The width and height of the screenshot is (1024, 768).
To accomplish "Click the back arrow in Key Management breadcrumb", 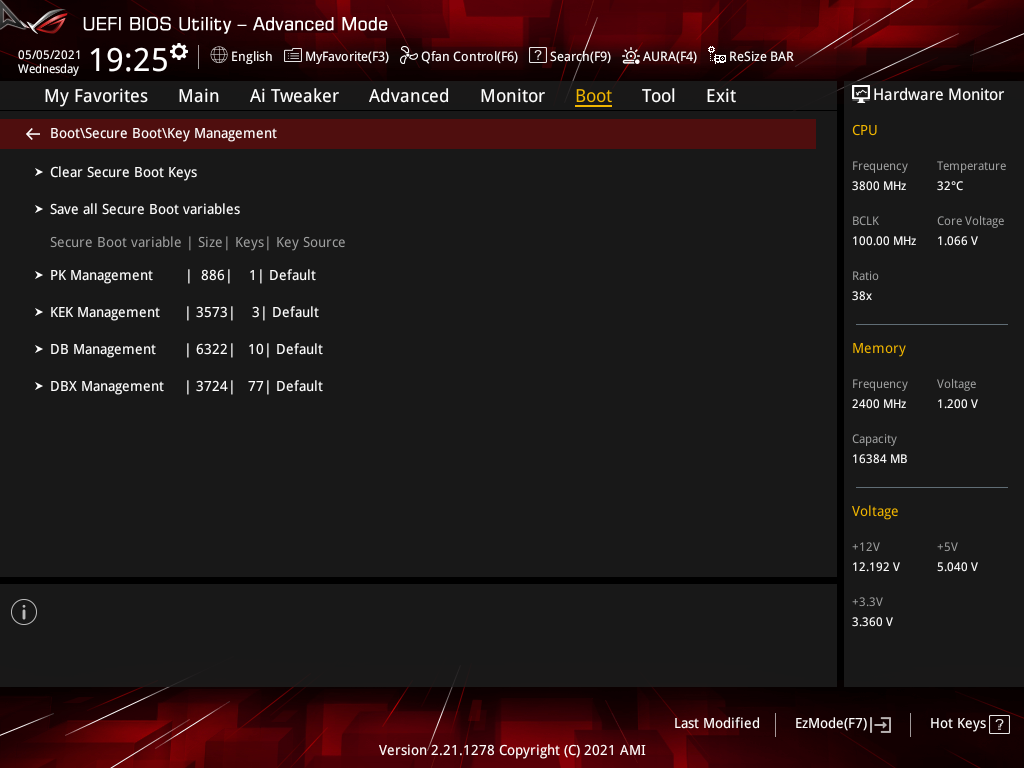I will point(33,134).
